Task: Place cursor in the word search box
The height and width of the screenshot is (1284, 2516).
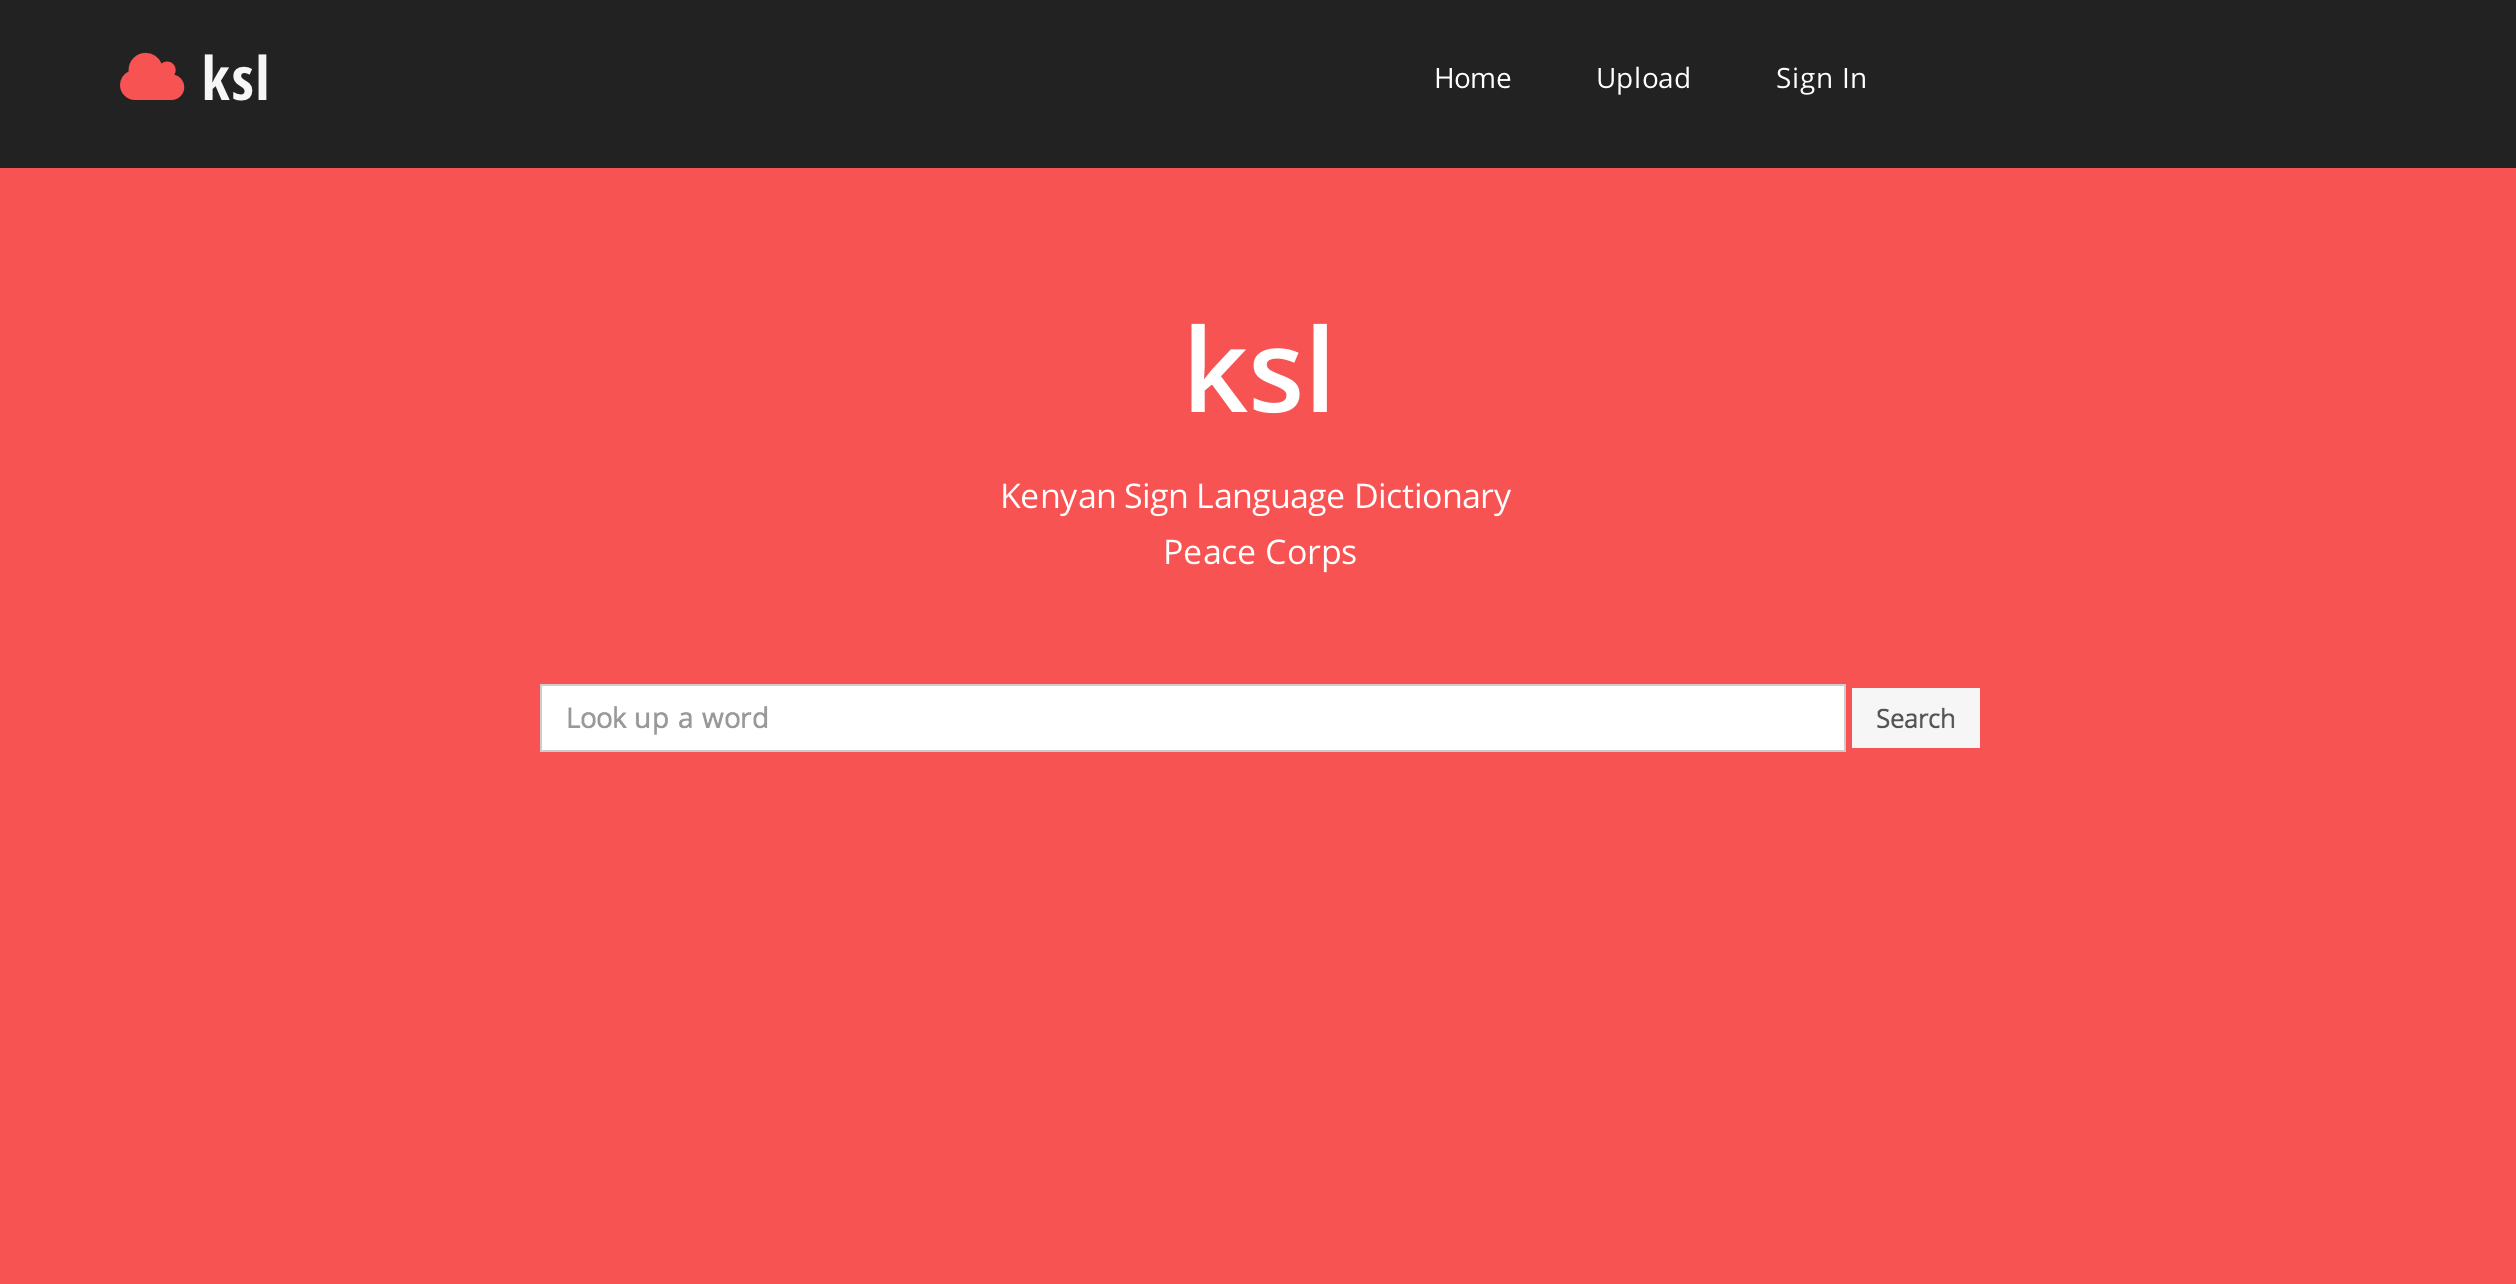Action: [x=1192, y=718]
